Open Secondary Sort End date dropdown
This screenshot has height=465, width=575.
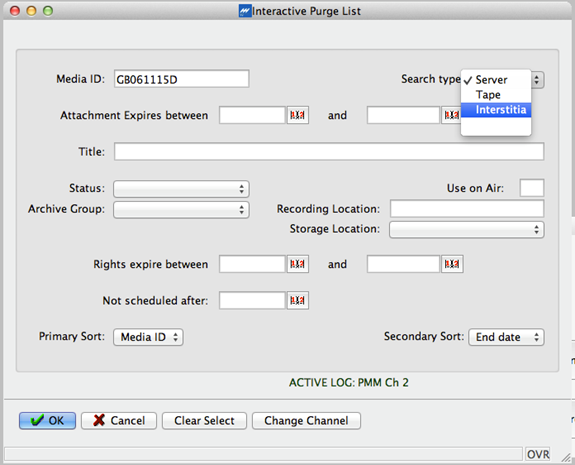pos(506,337)
